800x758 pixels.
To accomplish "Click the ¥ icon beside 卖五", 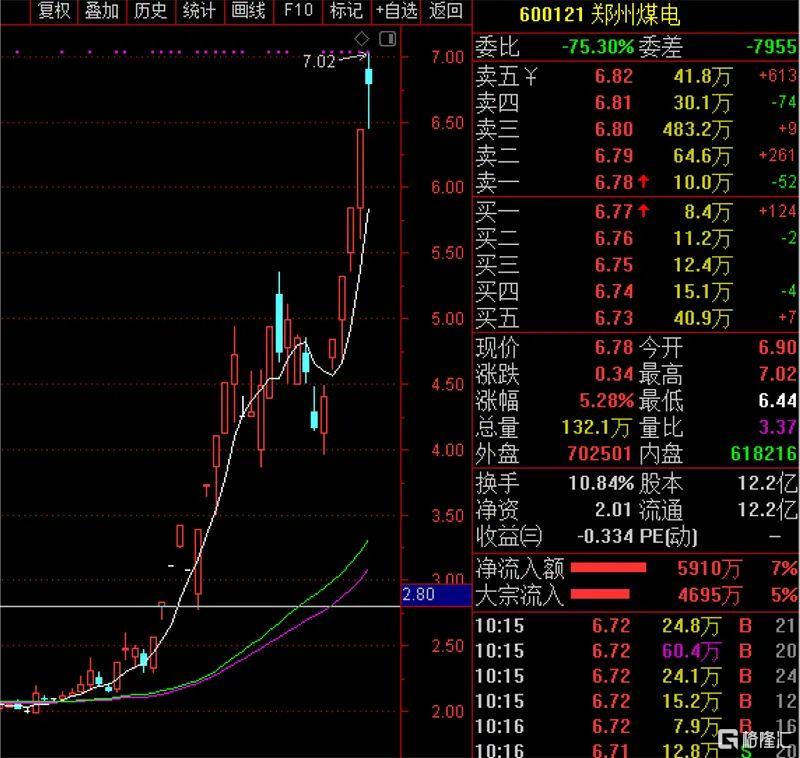I will pyautogui.click(x=531, y=77).
